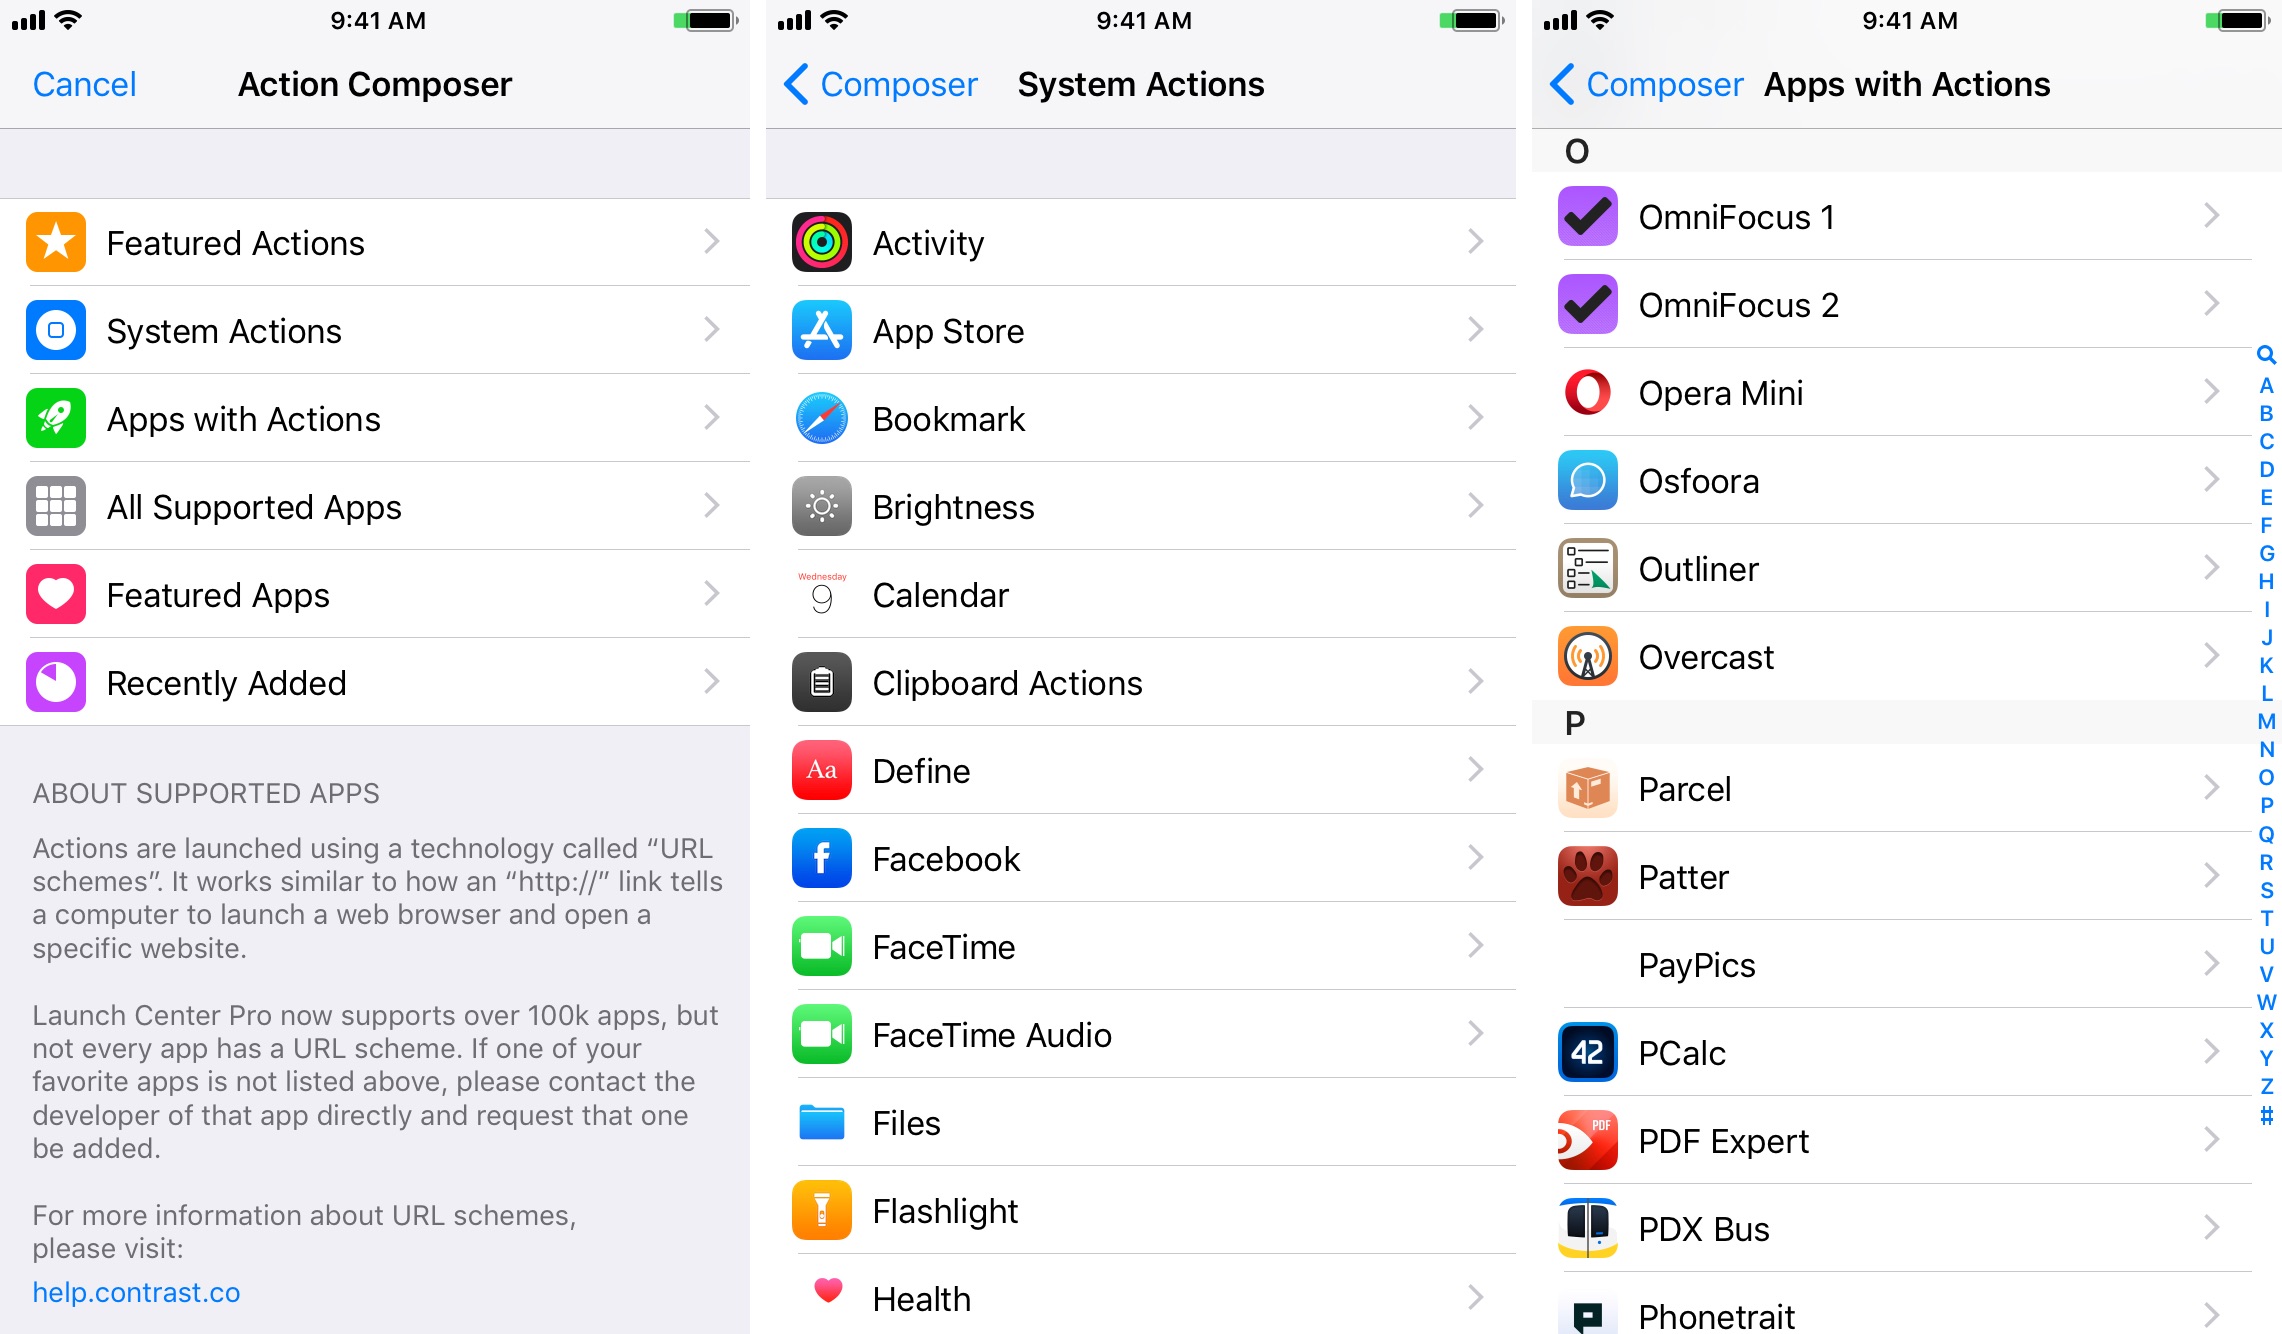The image size is (2282, 1334).
Task: Expand the Brightness row chevron
Action: tap(1476, 506)
